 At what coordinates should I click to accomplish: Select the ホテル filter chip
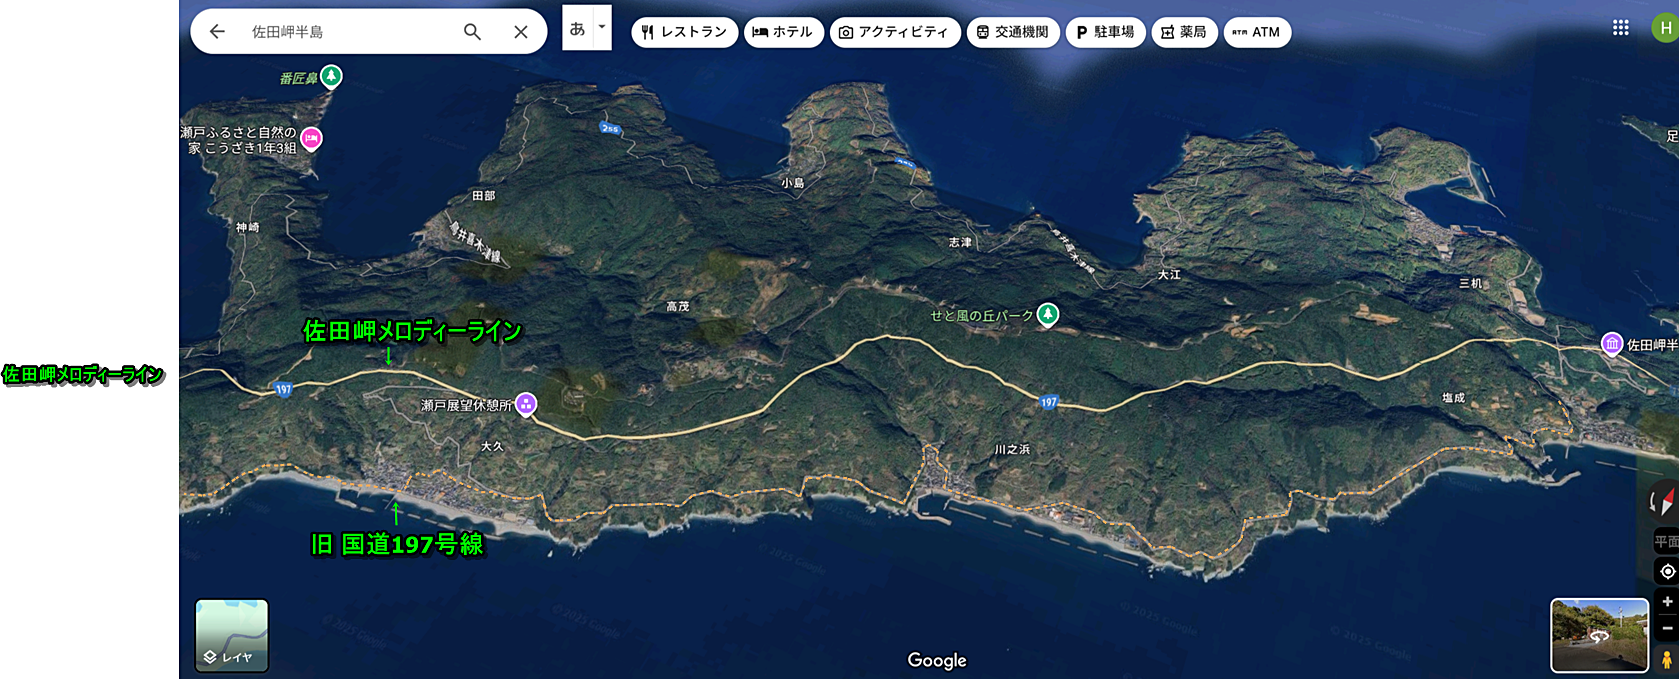783,32
